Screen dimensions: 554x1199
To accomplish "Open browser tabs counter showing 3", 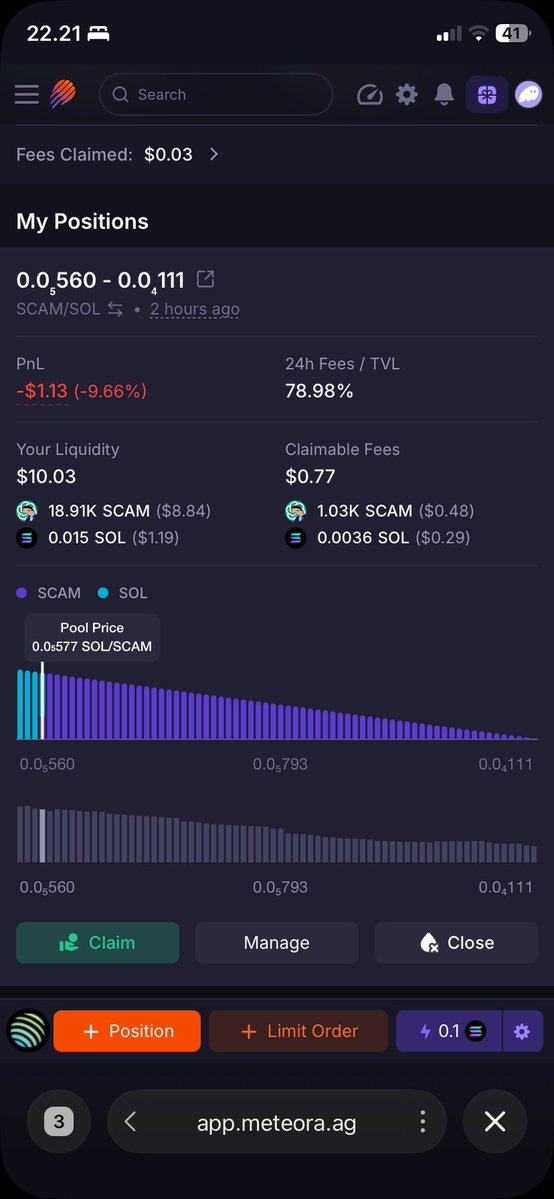I will [x=59, y=1122].
